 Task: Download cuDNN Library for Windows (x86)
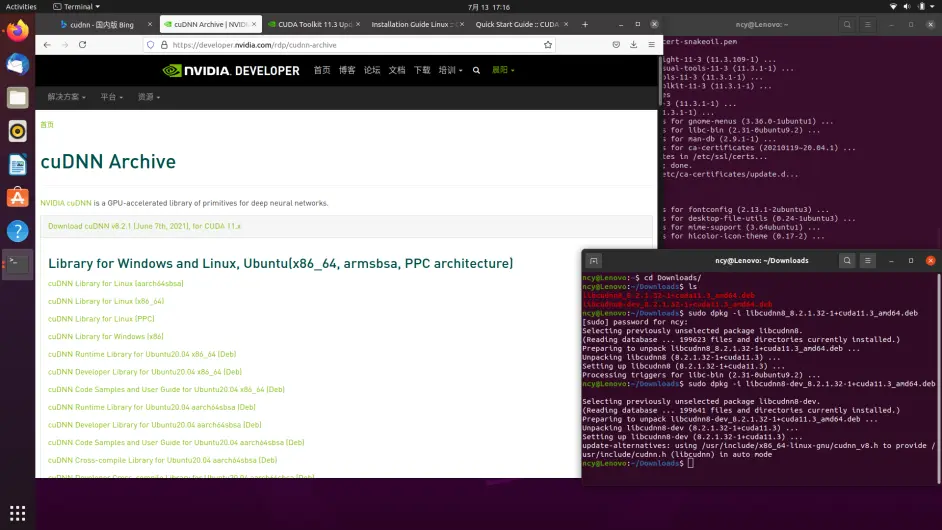tap(106, 337)
